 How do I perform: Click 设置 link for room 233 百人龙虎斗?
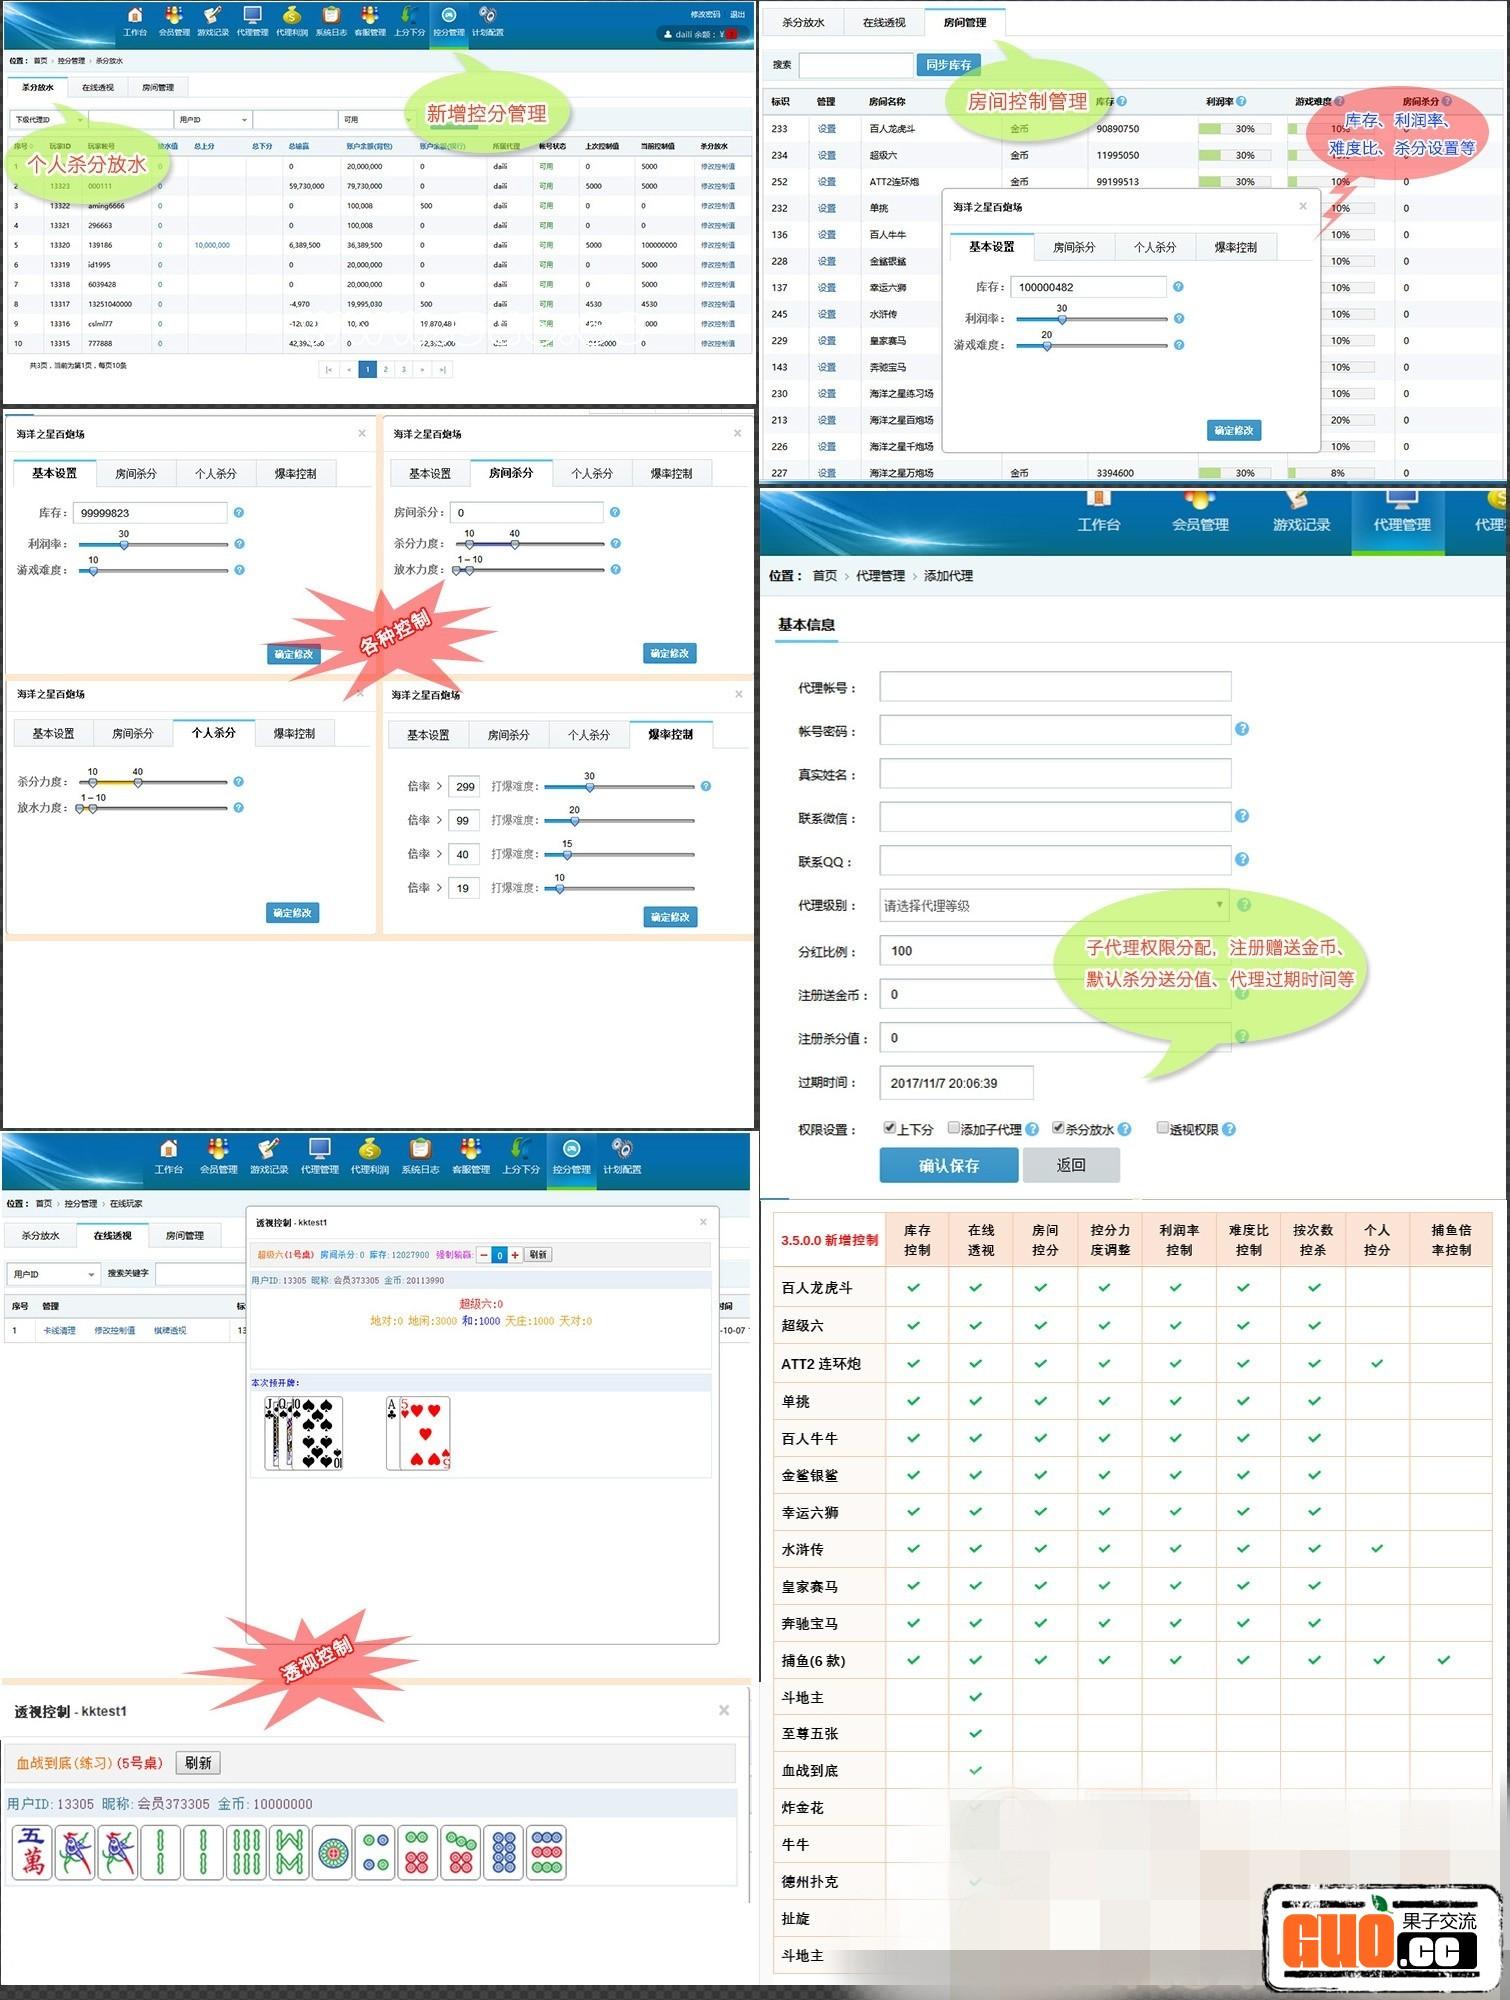coord(827,129)
